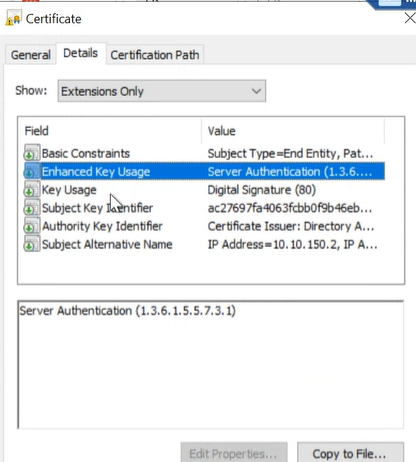Switch to the General tab

31,55
